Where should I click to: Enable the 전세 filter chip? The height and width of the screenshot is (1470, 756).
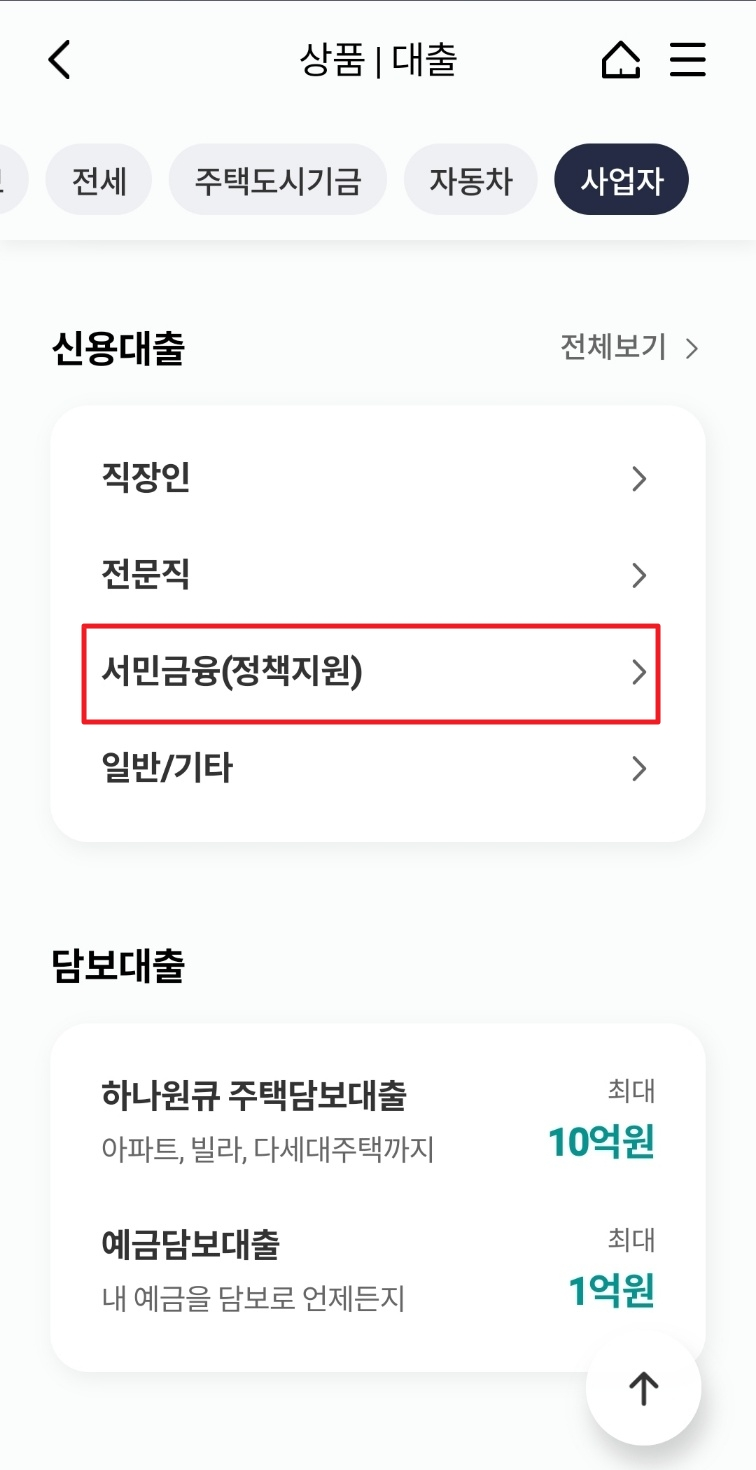point(98,179)
